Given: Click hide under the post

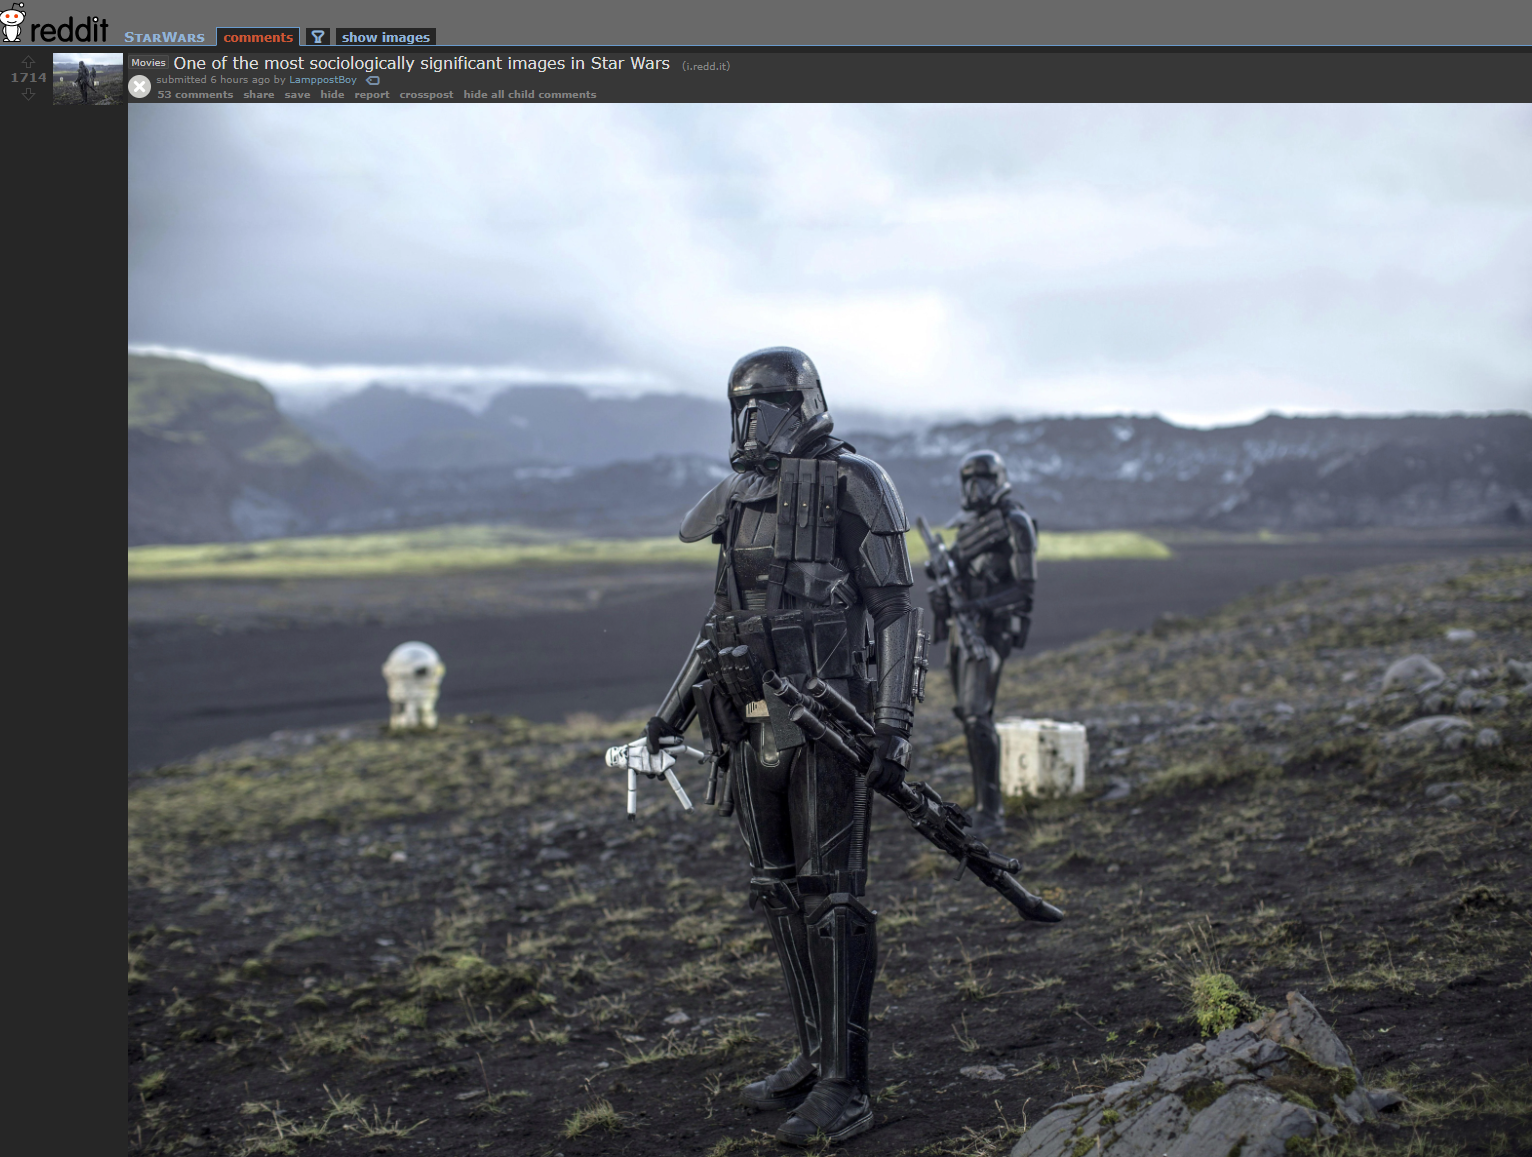Looking at the screenshot, I should pyautogui.click(x=332, y=95).
